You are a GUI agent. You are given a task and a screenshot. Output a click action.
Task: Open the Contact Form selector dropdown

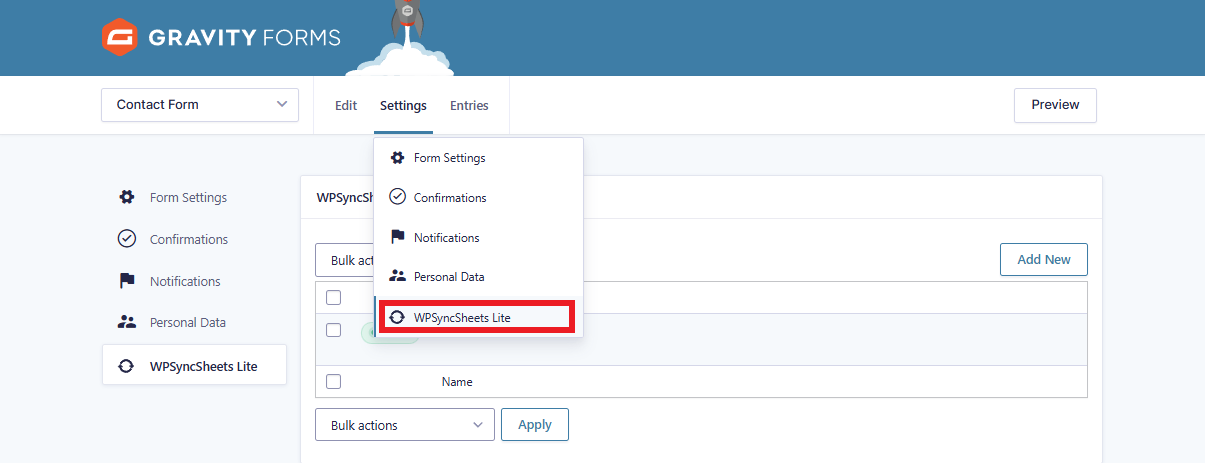(200, 105)
